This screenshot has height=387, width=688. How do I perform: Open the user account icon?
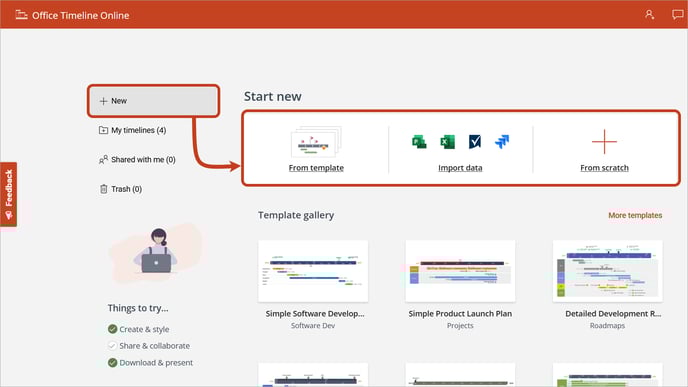pyautogui.click(x=649, y=15)
